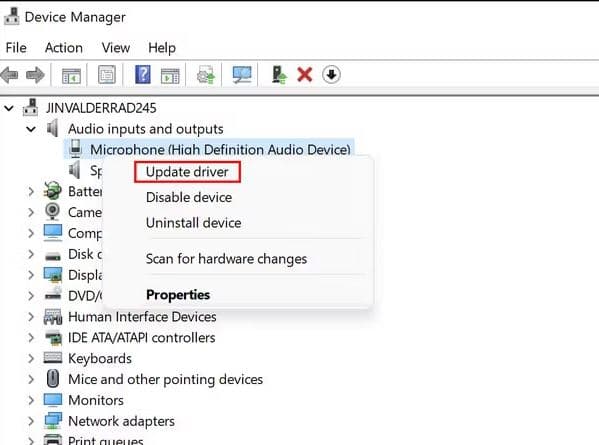599x445 pixels.
Task: Open the File menu
Action: point(16,48)
